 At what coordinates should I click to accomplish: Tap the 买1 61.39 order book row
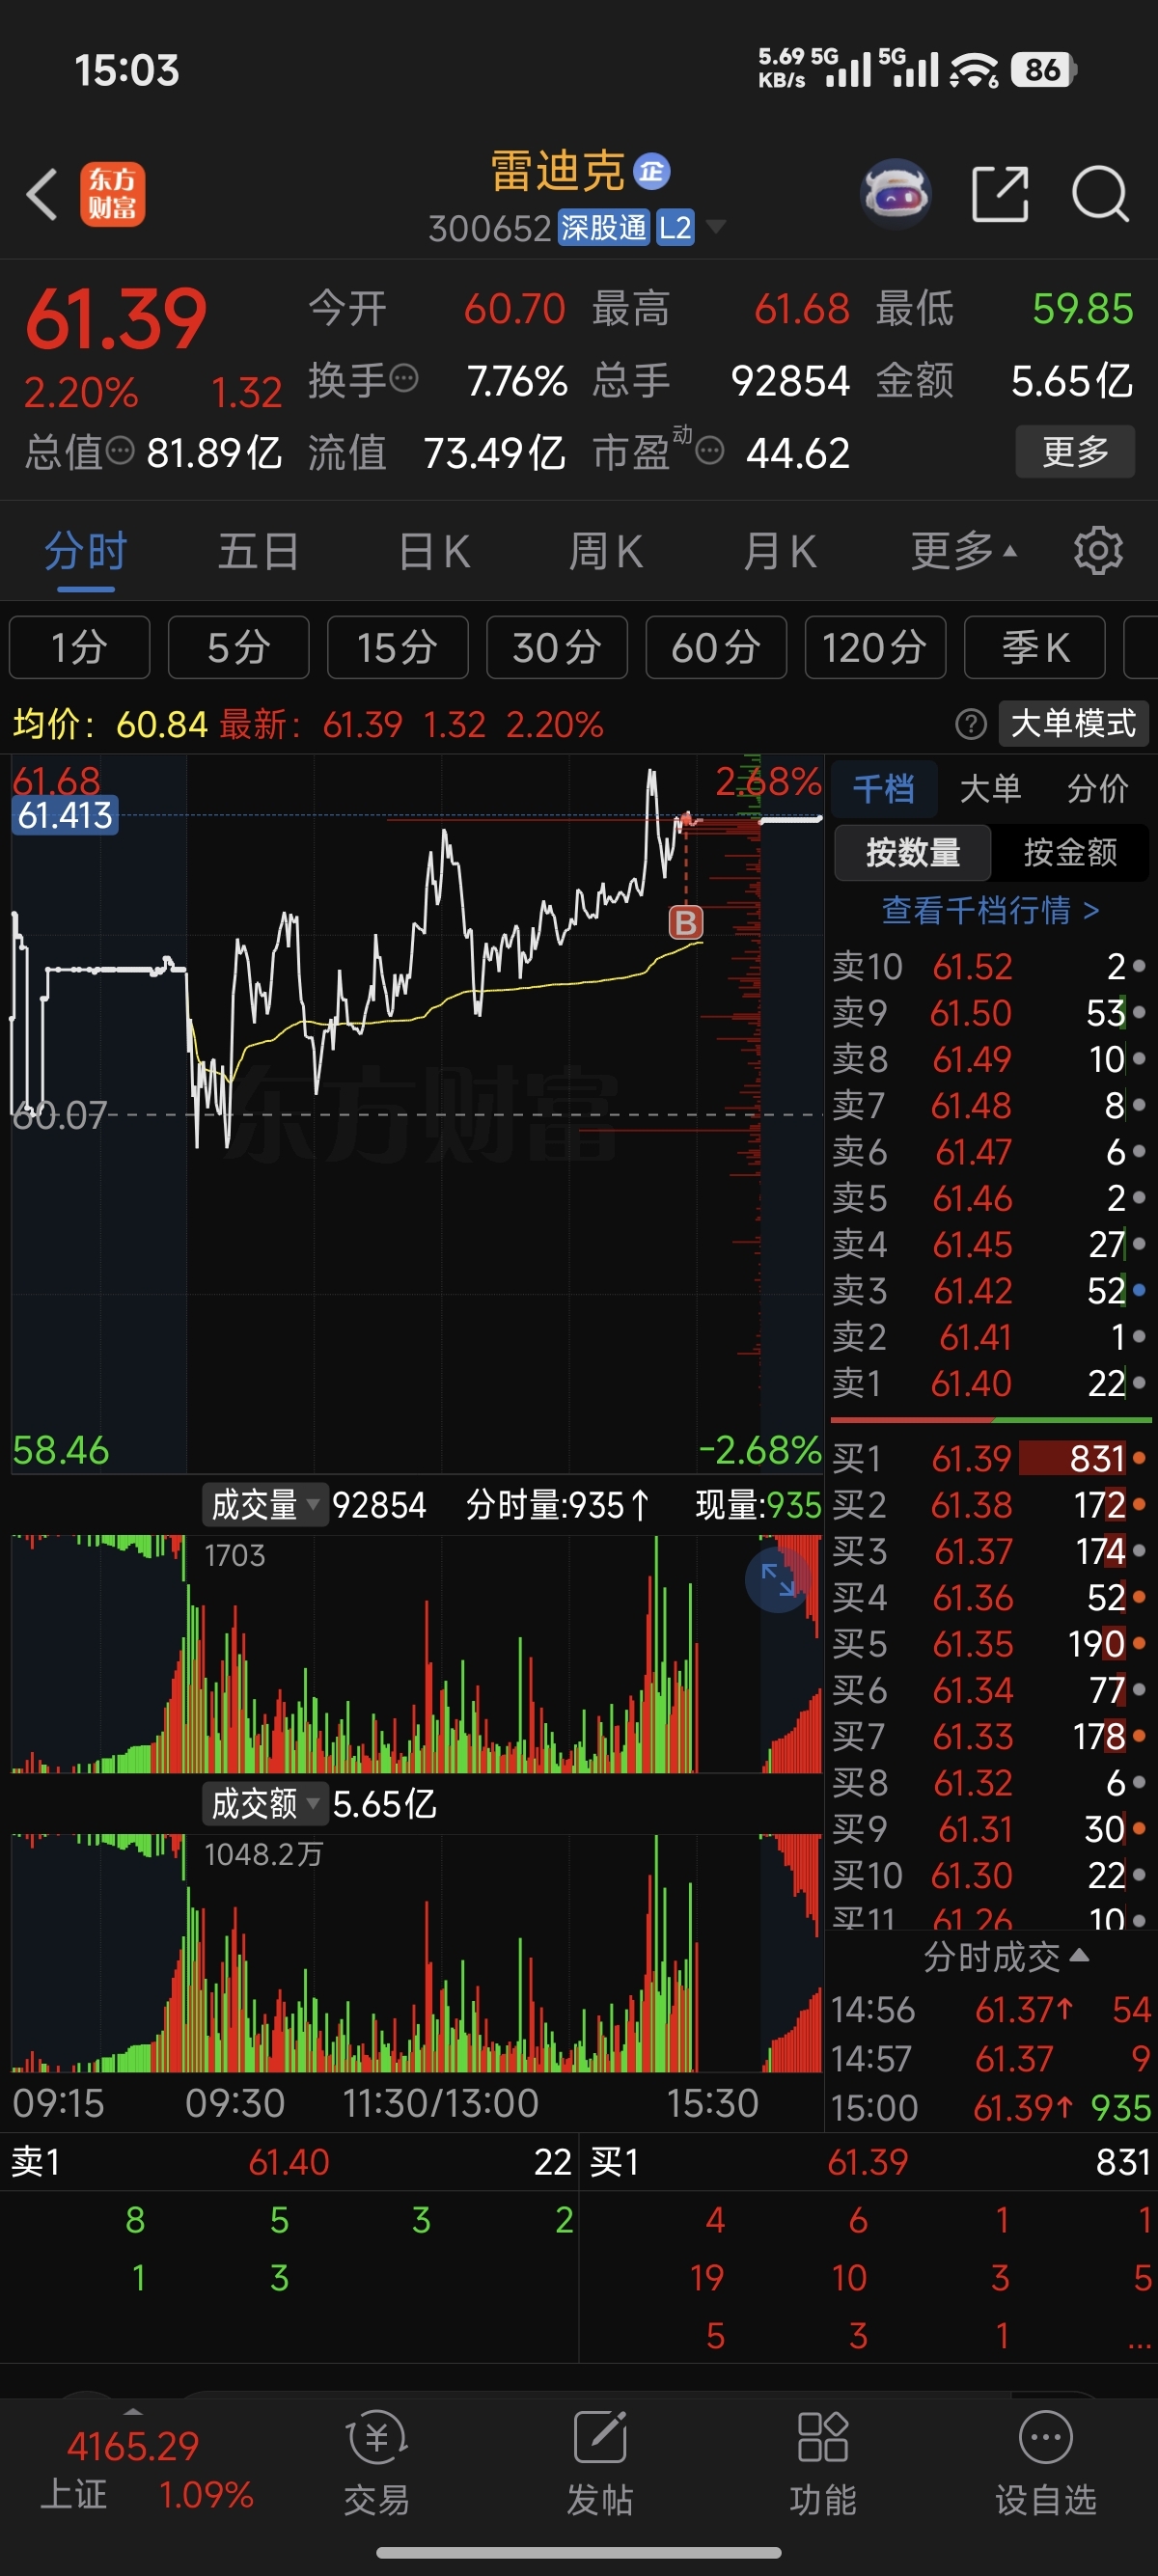click(x=990, y=1458)
